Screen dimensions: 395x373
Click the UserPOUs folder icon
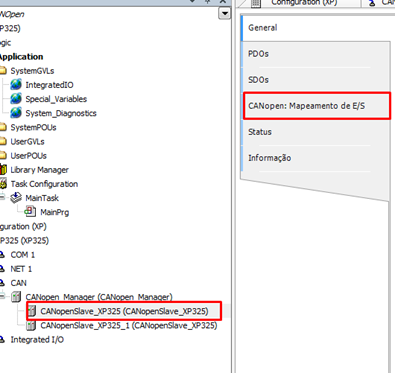pos(3,156)
